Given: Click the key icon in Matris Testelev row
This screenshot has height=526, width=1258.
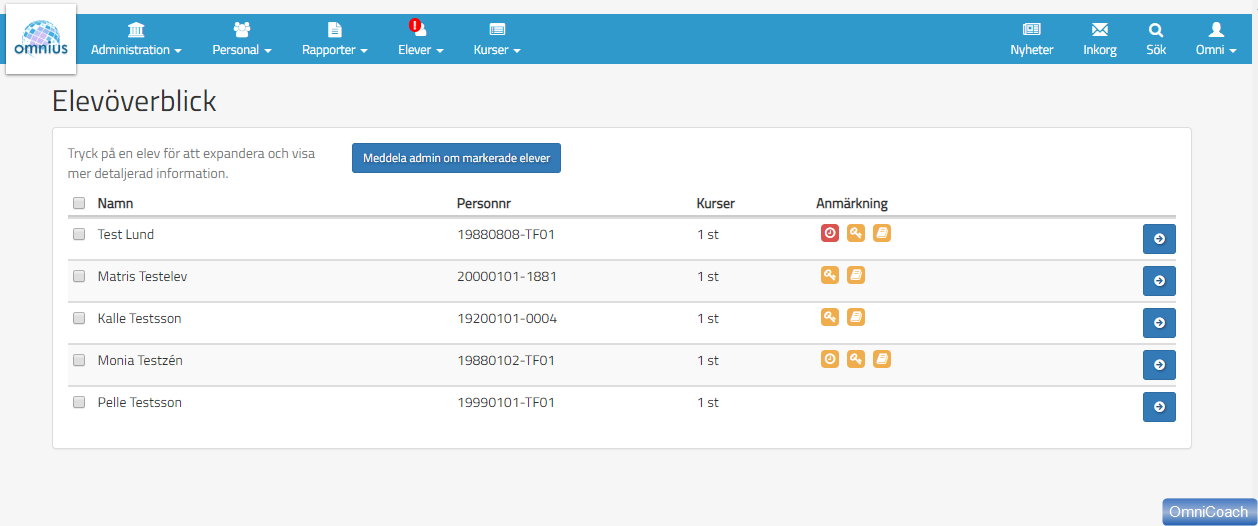Looking at the screenshot, I should click(x=829, y=275).
